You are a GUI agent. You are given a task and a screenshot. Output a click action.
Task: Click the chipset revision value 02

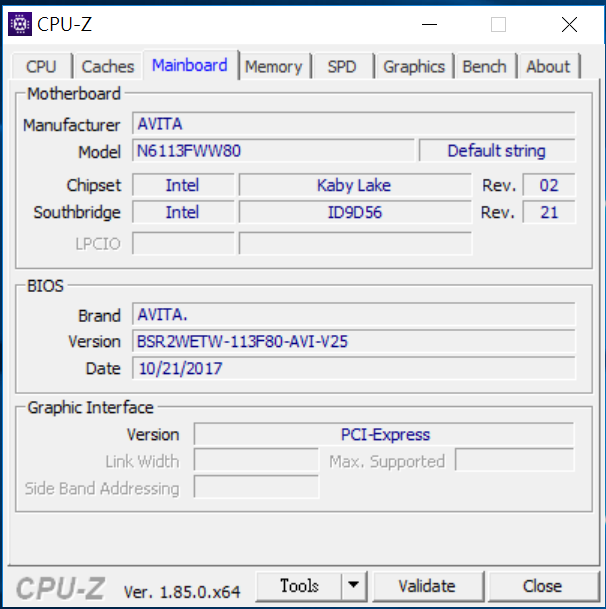point(549,185)
